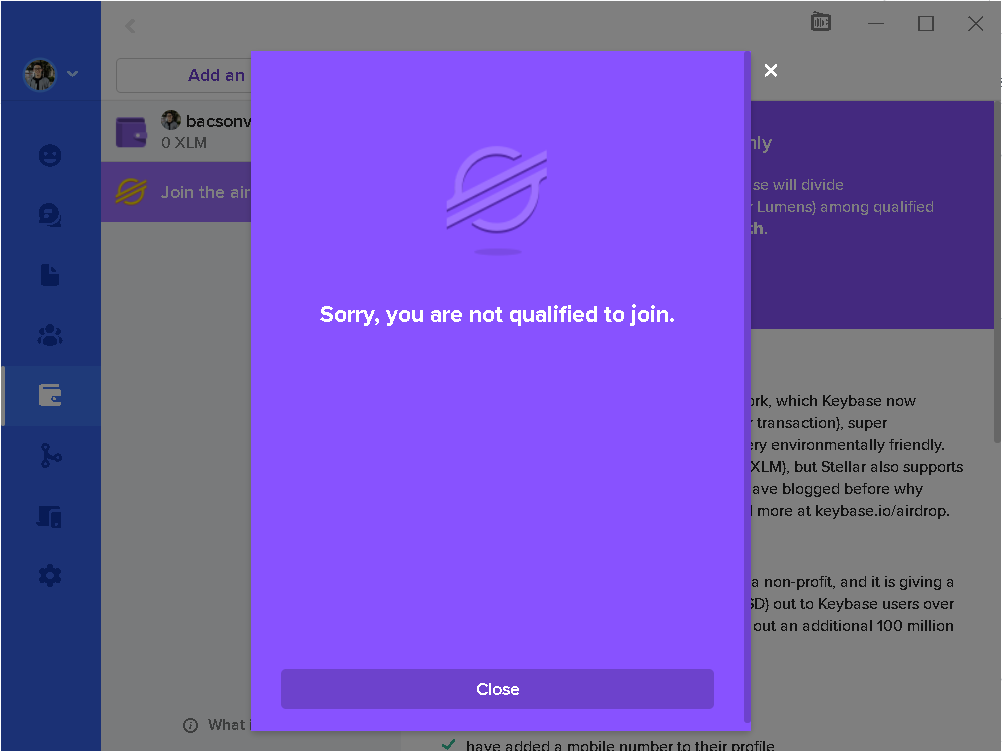Image resolution: width=1002 pixels, height=752 pixels.
Task: Click the Teams icon in the sidebar
Action: 50,335
